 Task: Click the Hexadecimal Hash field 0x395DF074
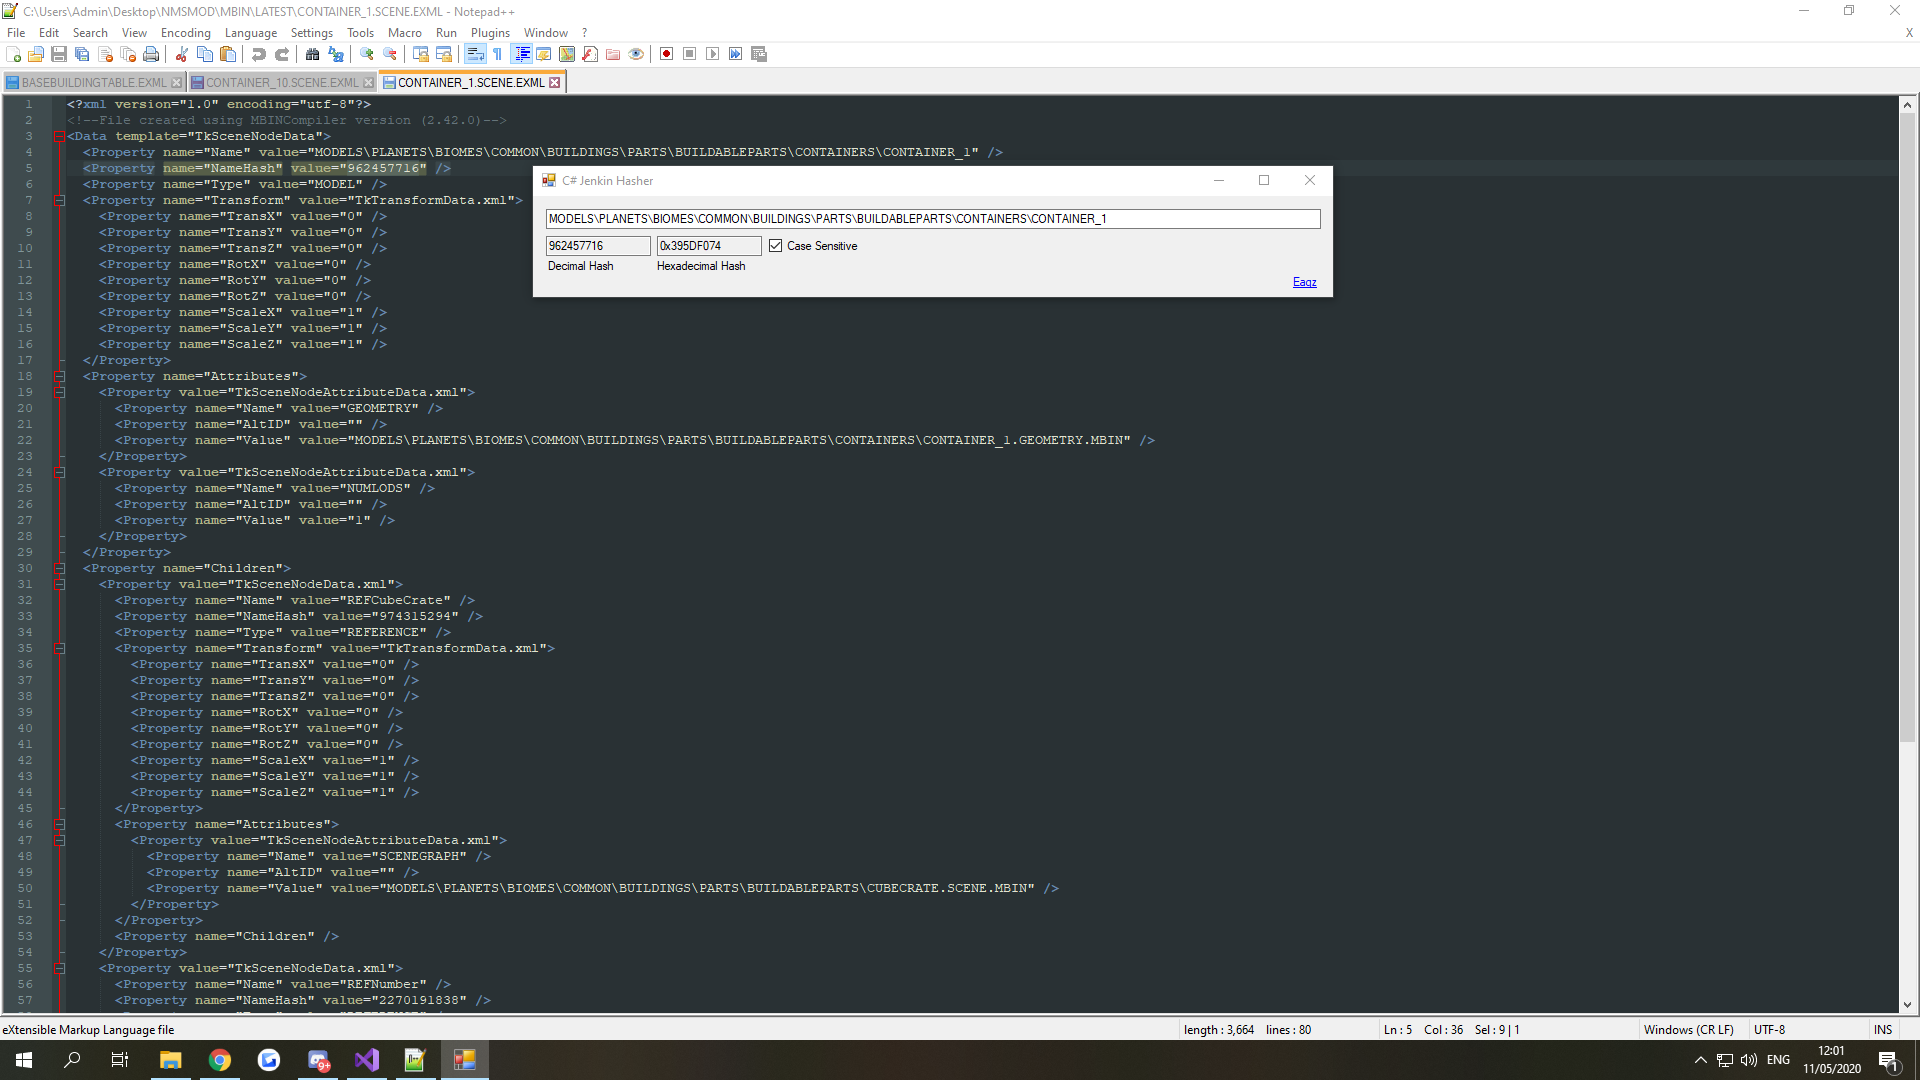pyautogui.click(x=708, y=246)
